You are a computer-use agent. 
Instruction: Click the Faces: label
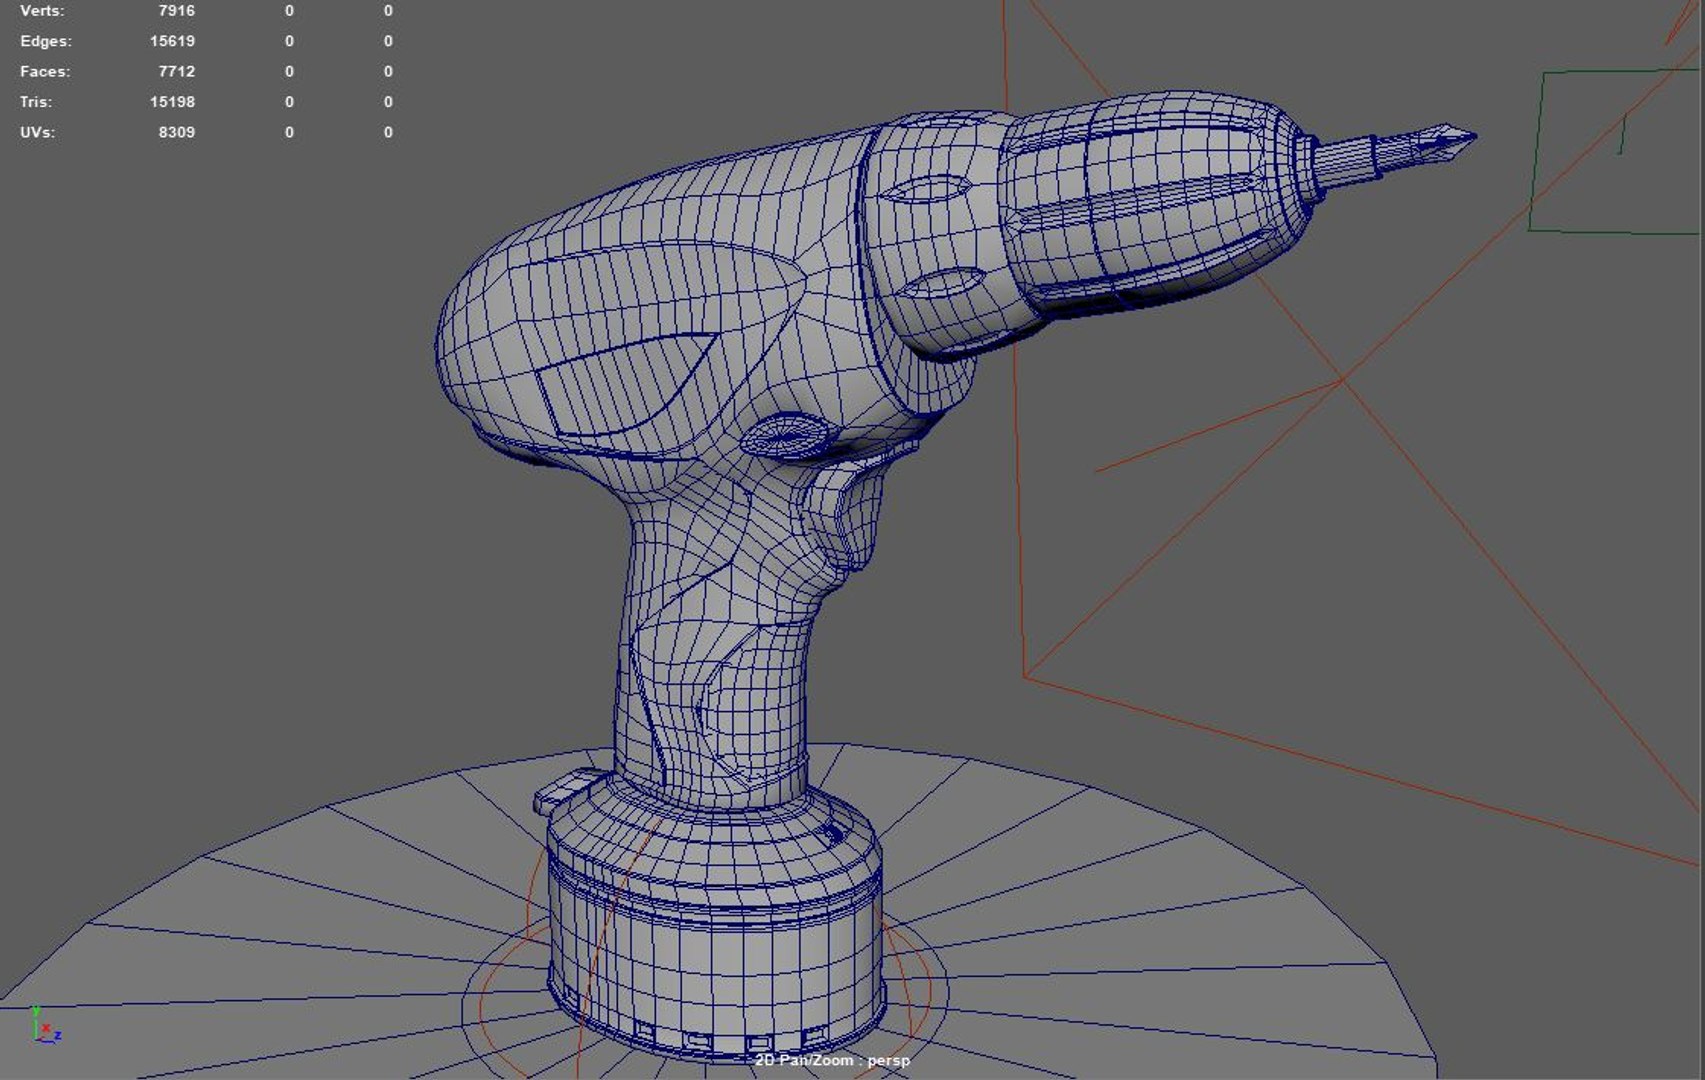pos(45,71)
